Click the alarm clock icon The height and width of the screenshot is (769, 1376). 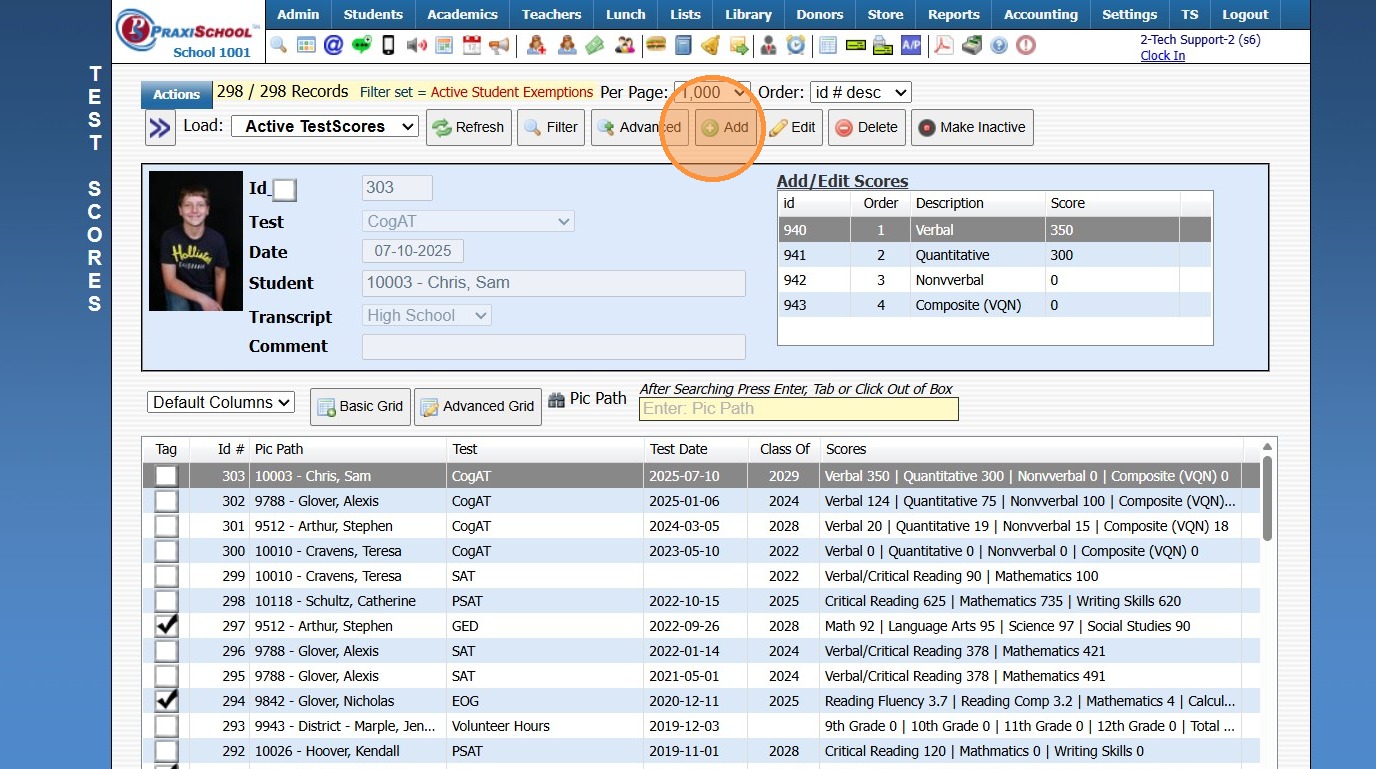[796, 45]
